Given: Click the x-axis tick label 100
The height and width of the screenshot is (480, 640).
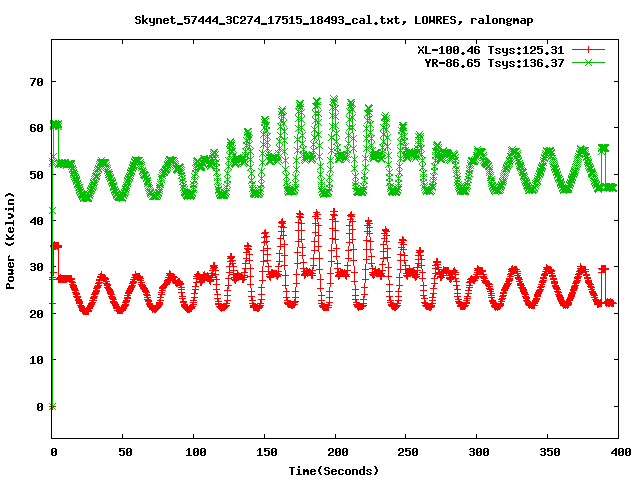Looking at the screenshot, I should pyautogui.click(x=196, y=452).
